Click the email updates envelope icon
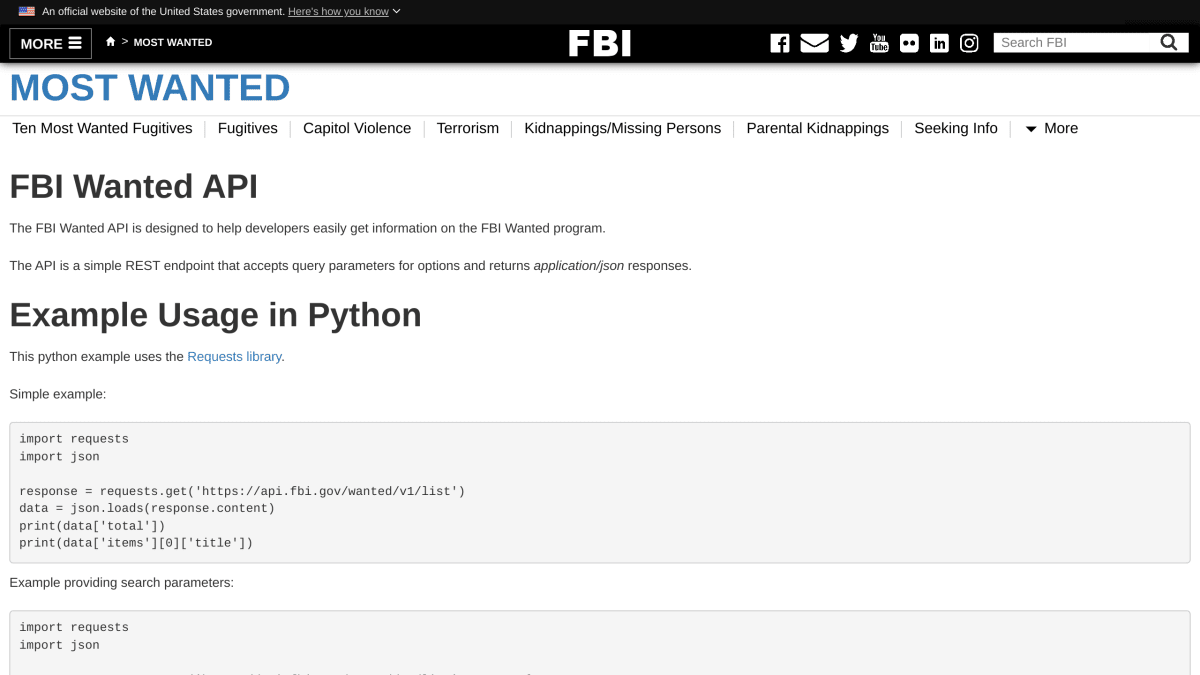This screenshot has height=675, width=1200. [x=814, y=43]
